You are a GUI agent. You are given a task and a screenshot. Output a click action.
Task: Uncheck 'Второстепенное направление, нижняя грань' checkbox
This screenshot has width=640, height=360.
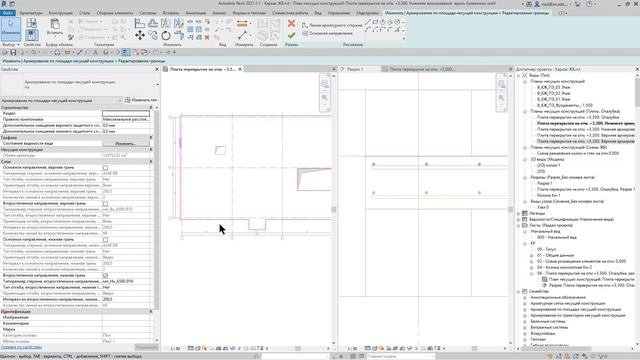pyautogui.click(x=105, y=276)
